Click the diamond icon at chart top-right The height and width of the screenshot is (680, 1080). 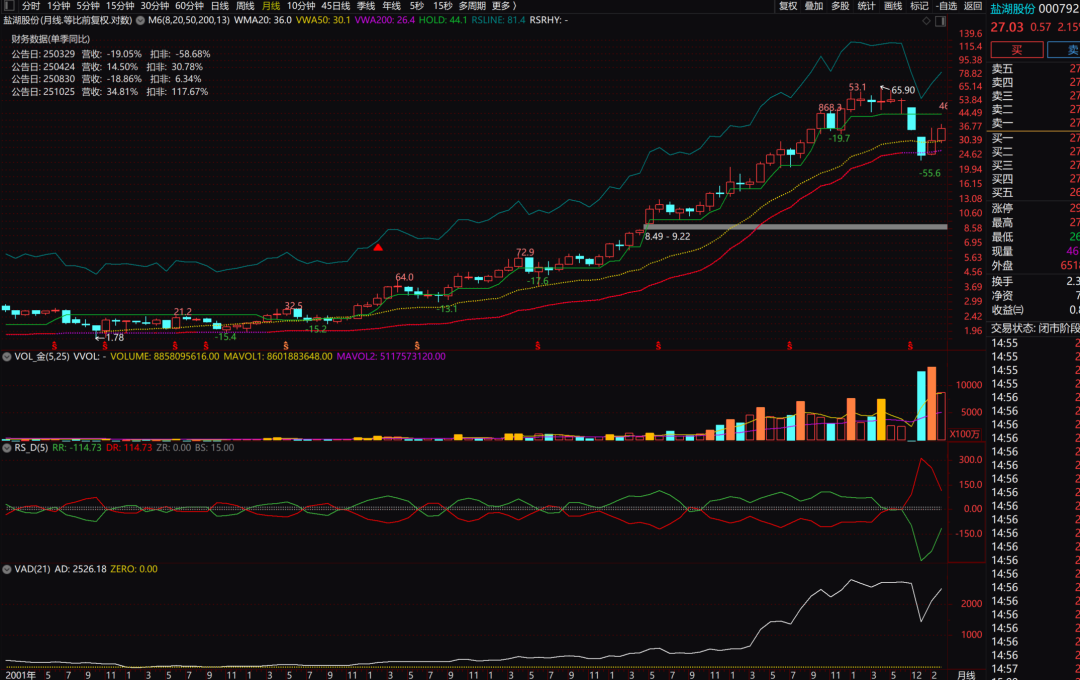(926, 21)
